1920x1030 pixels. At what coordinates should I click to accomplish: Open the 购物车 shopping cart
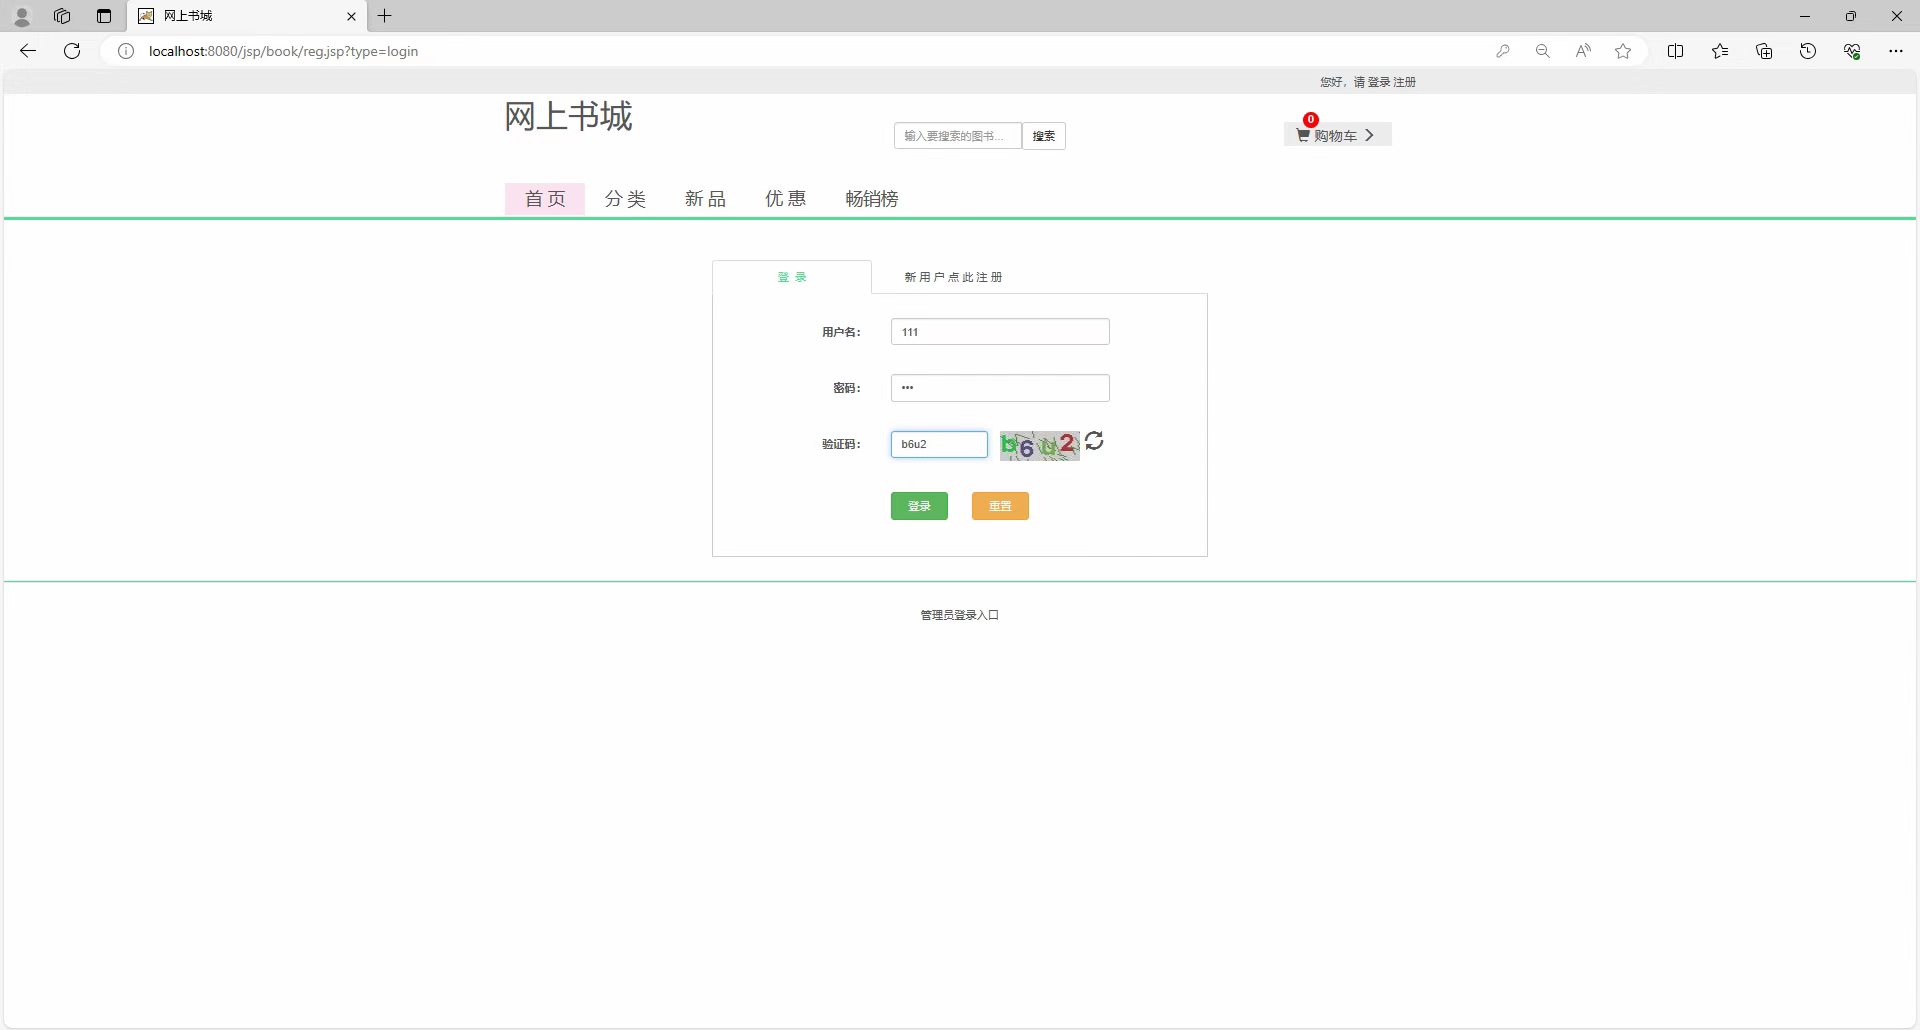coord(1337,135)
